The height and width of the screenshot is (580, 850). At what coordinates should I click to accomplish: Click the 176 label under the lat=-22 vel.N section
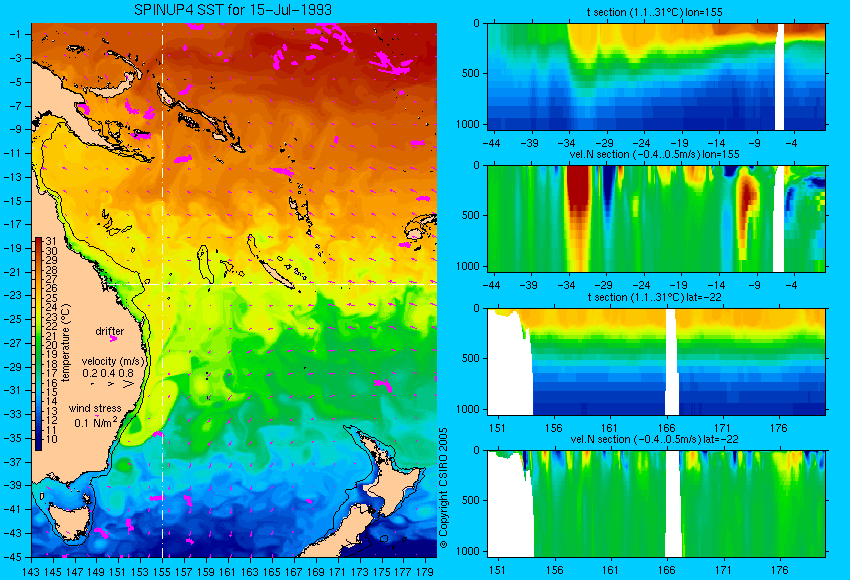coord(779,570)
